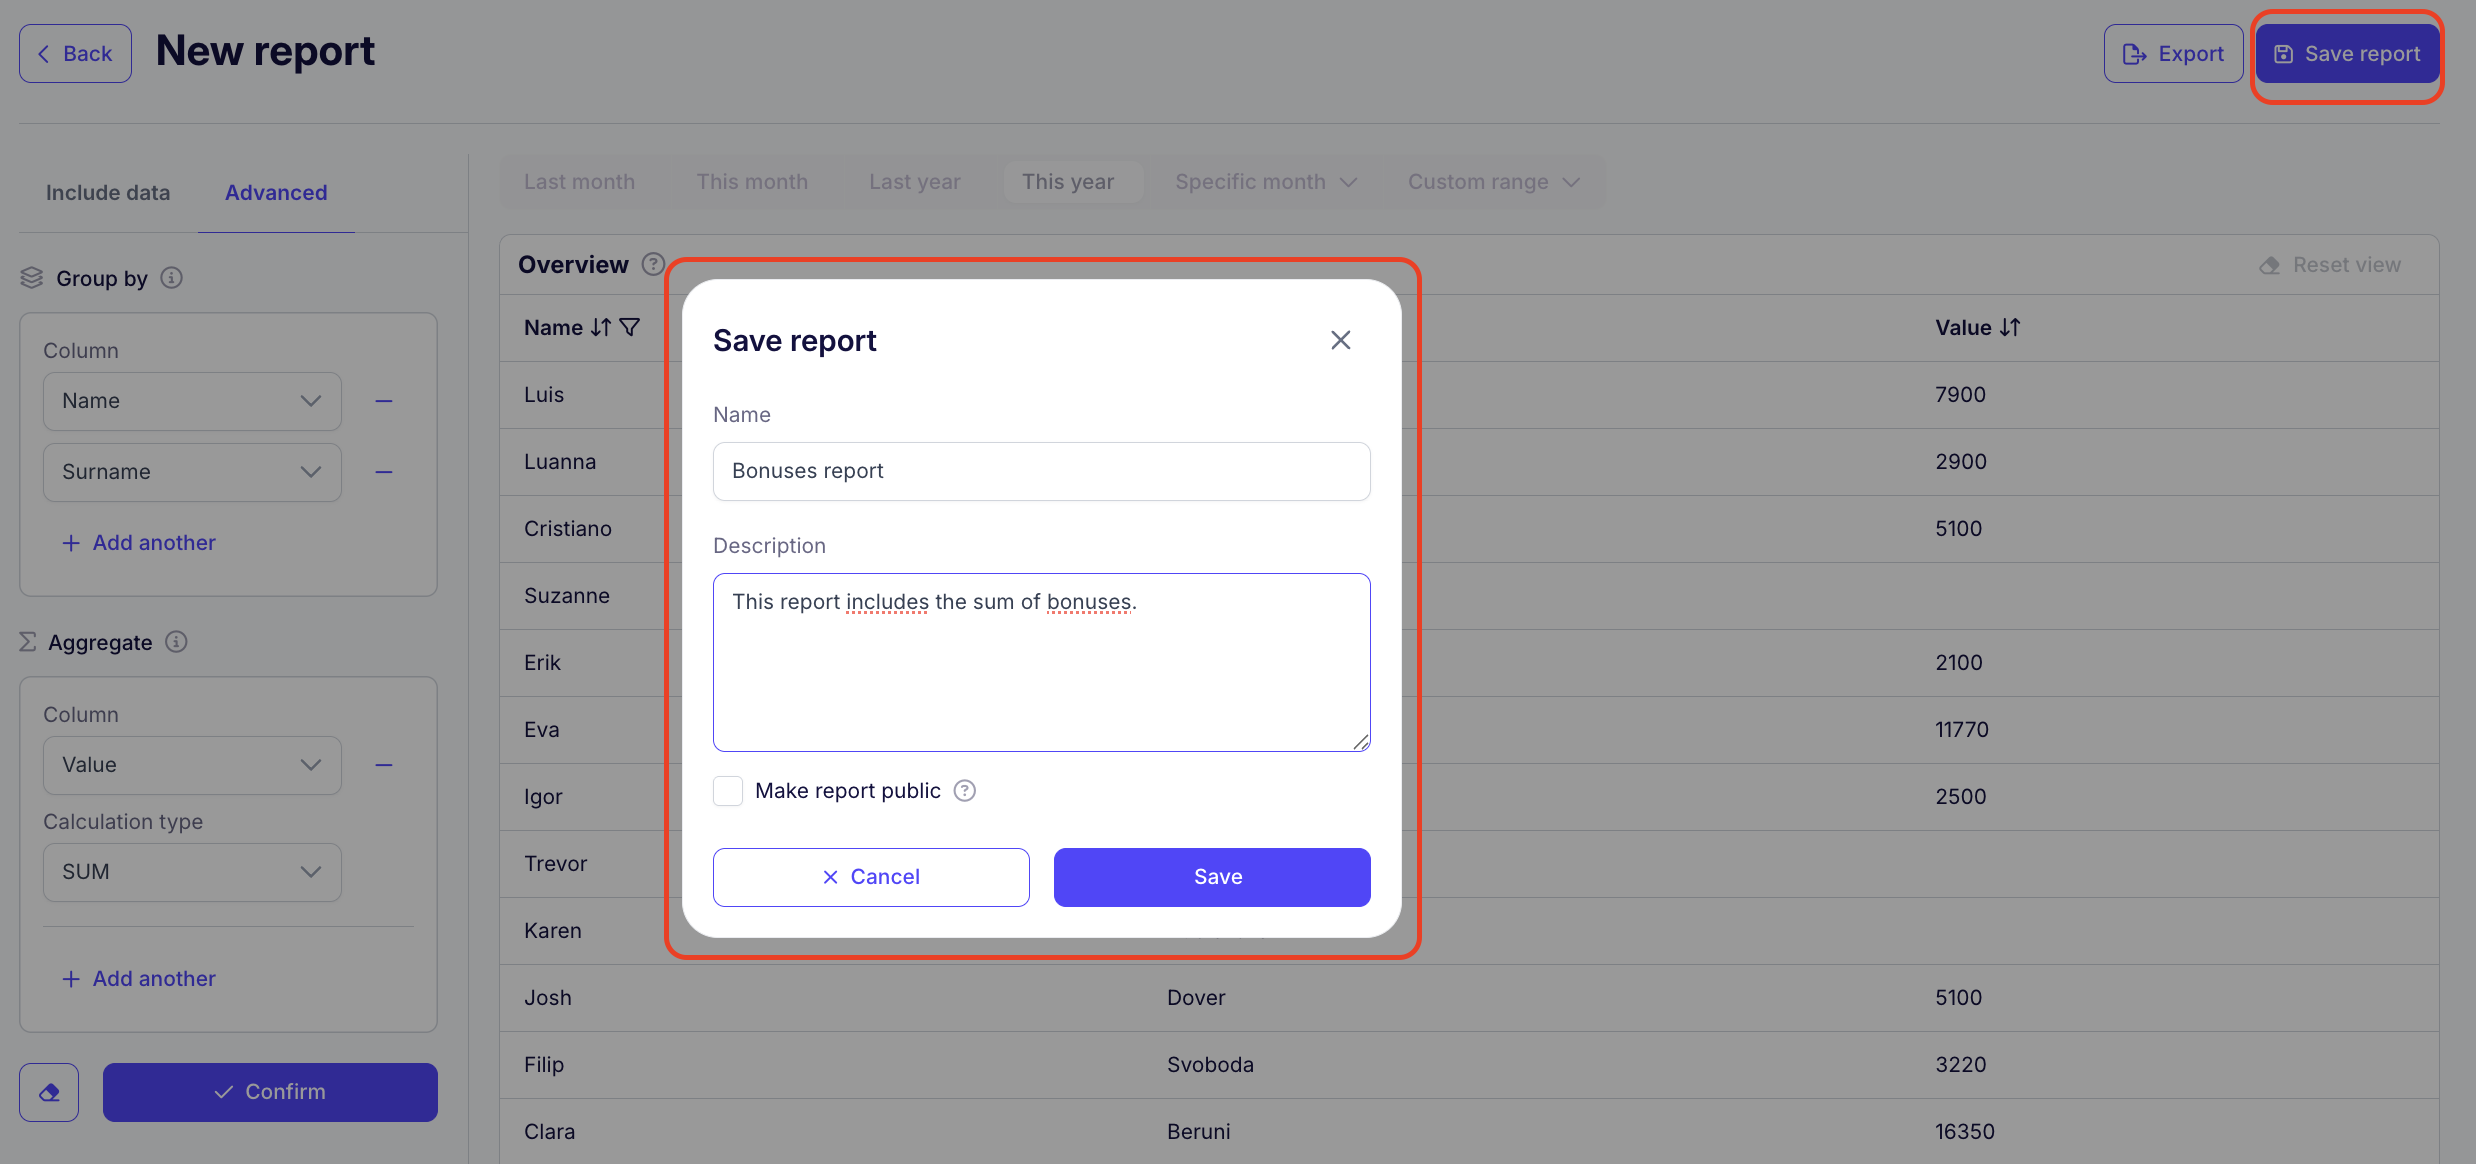
Task: Click the report Name input field
Action: click(x=1041, y=471)
